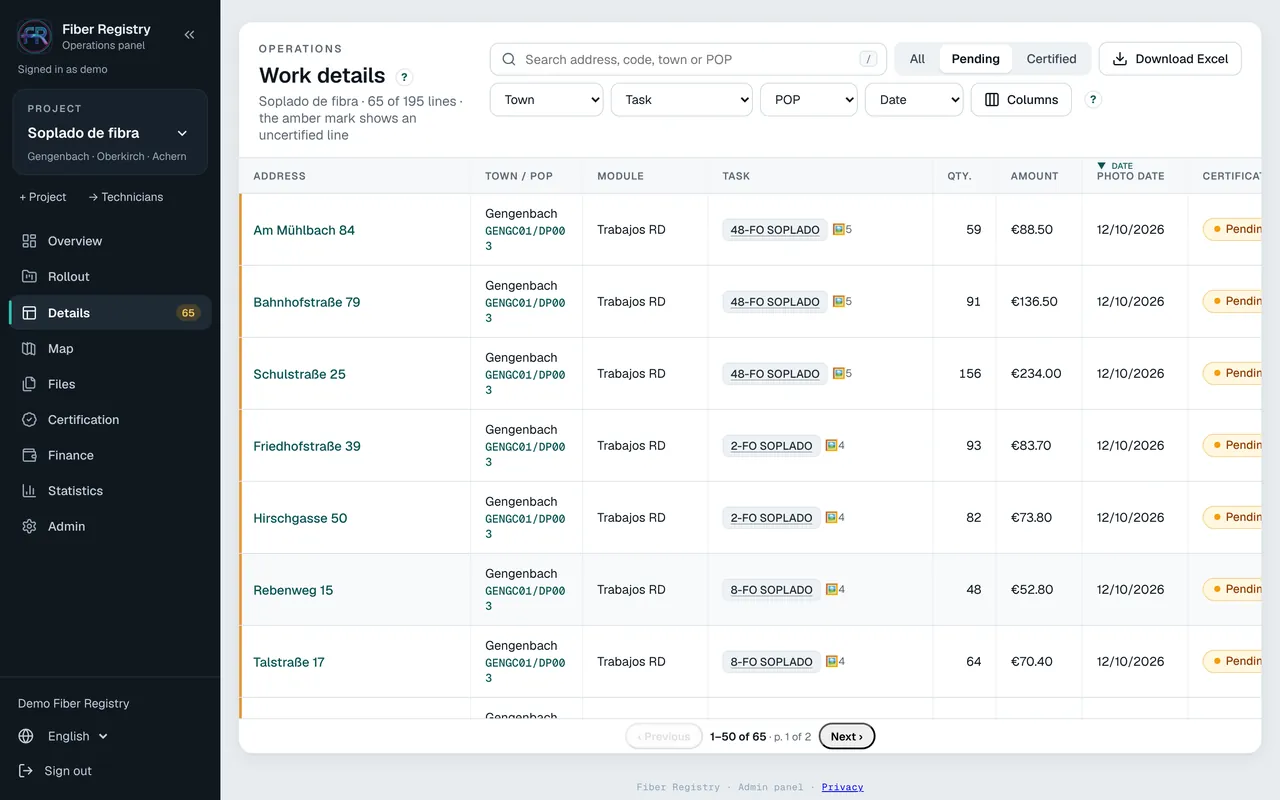Viewport: 1280px width, 800px height.
Task: Open the photo count icon for Friedhofstraße 39
Action: pyautogui.click(x=835, y=446)
